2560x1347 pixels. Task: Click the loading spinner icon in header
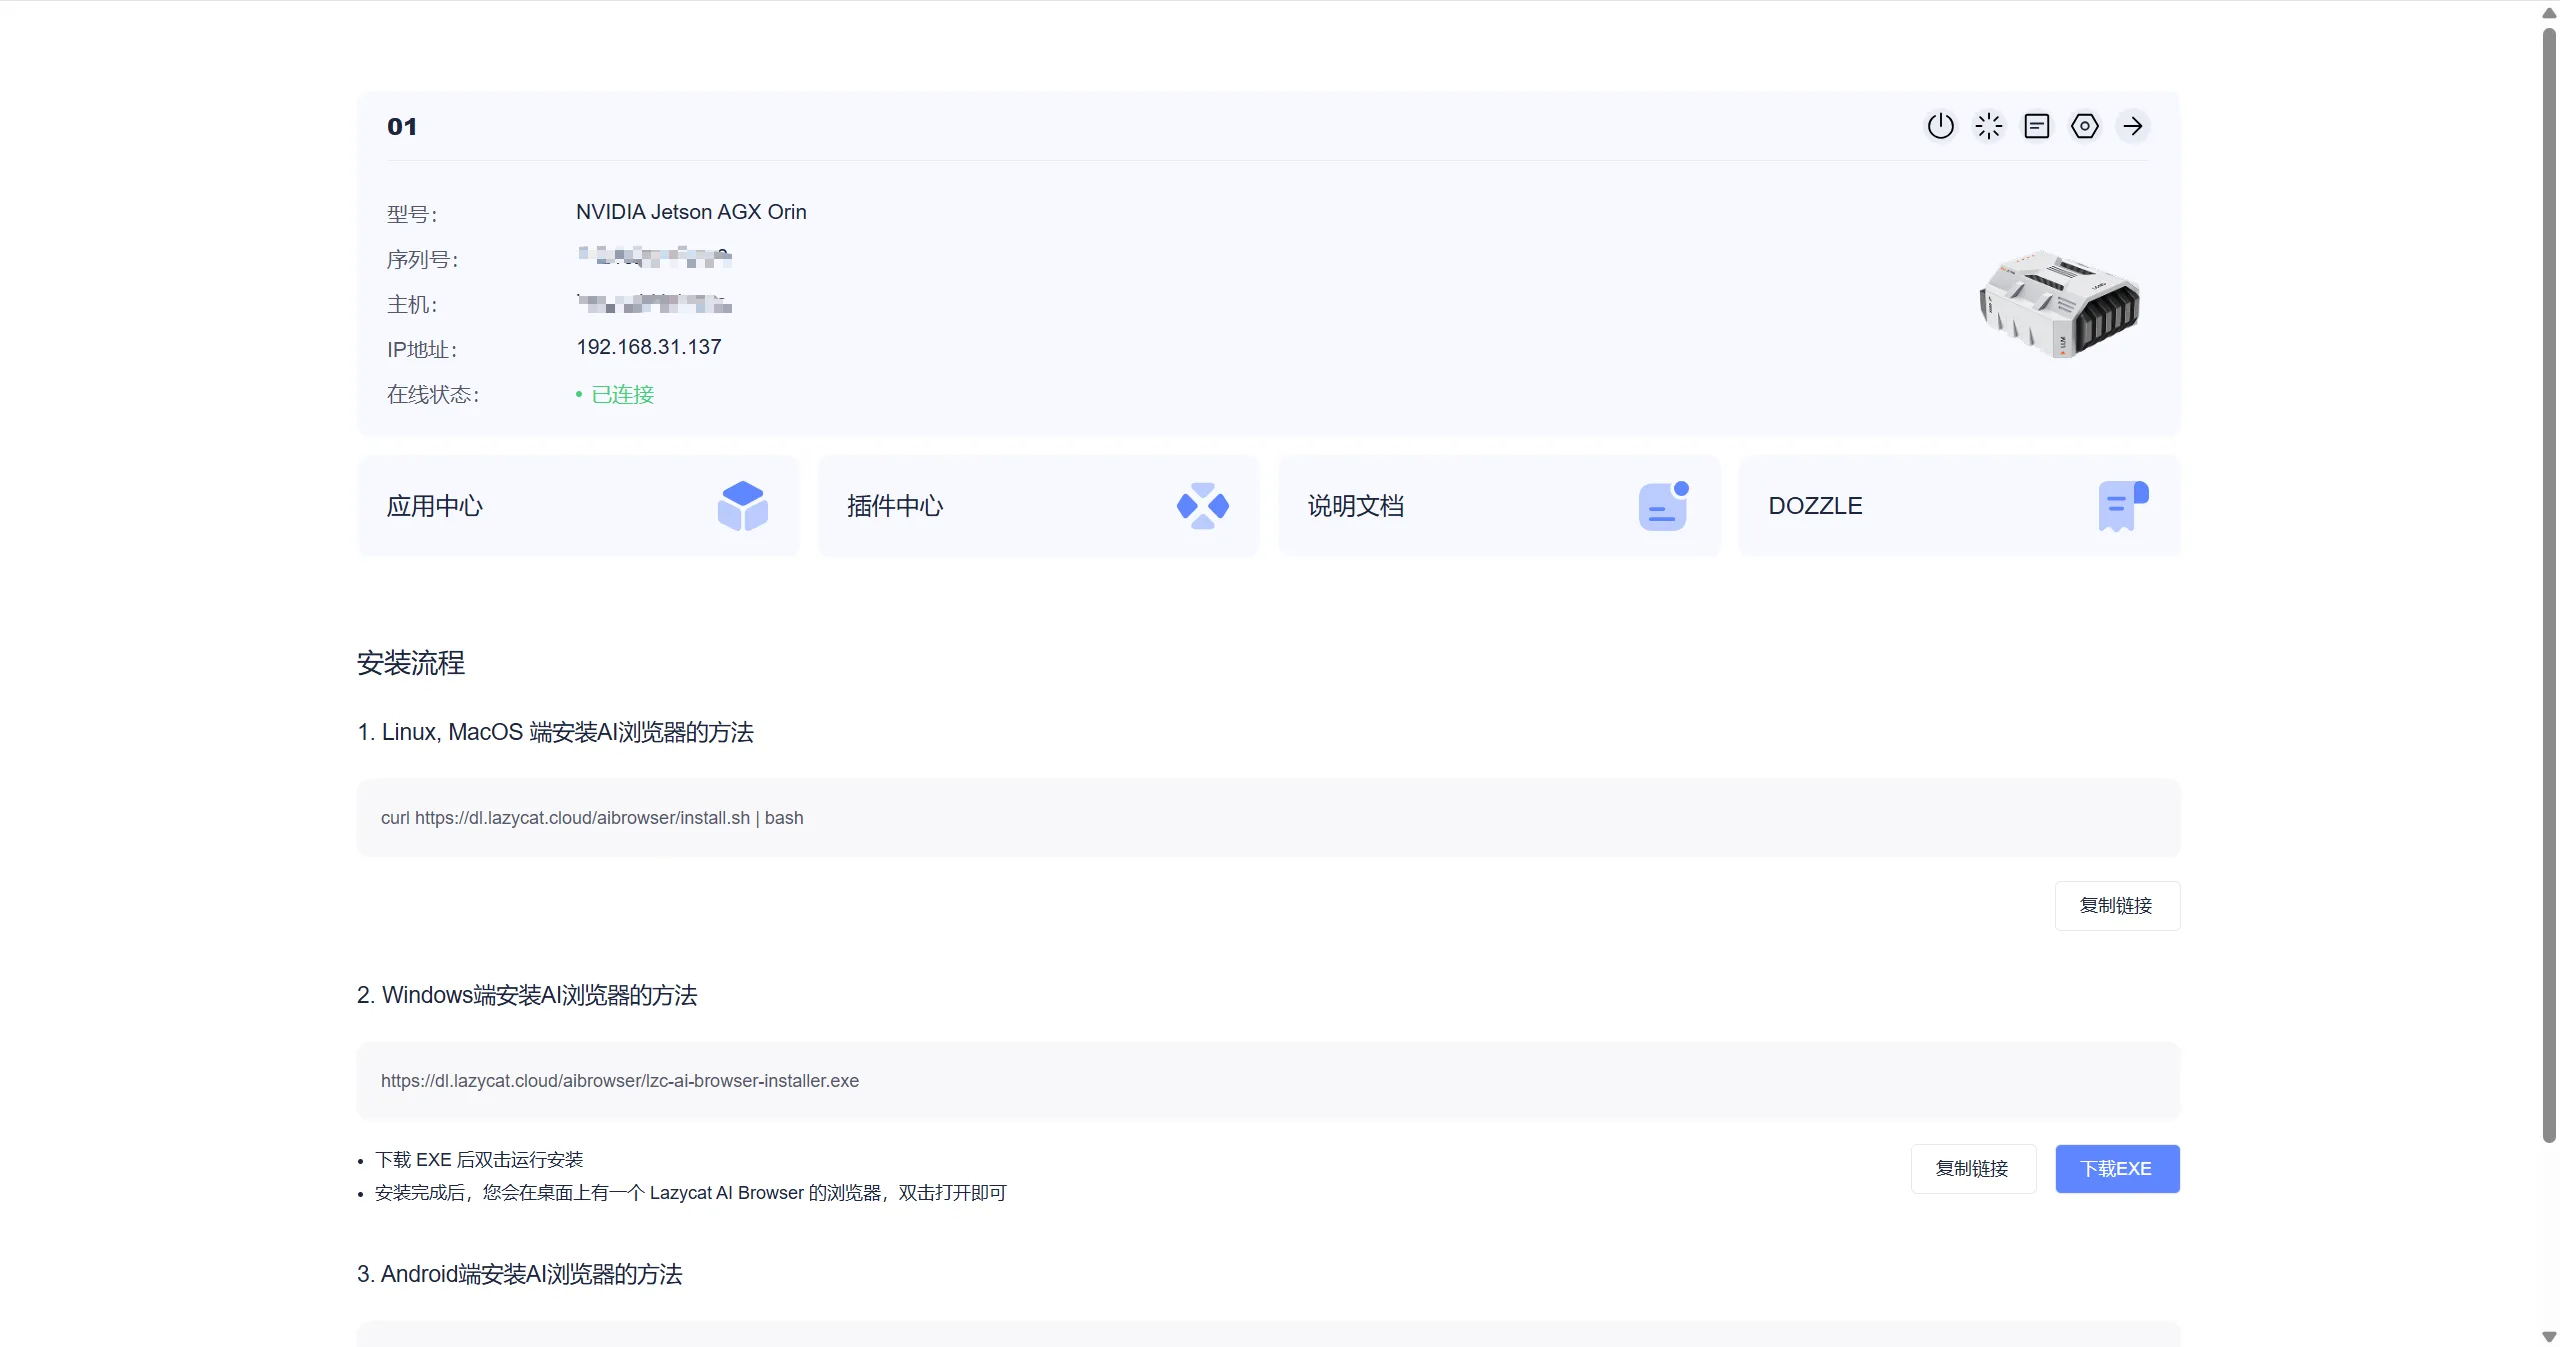1988,126
